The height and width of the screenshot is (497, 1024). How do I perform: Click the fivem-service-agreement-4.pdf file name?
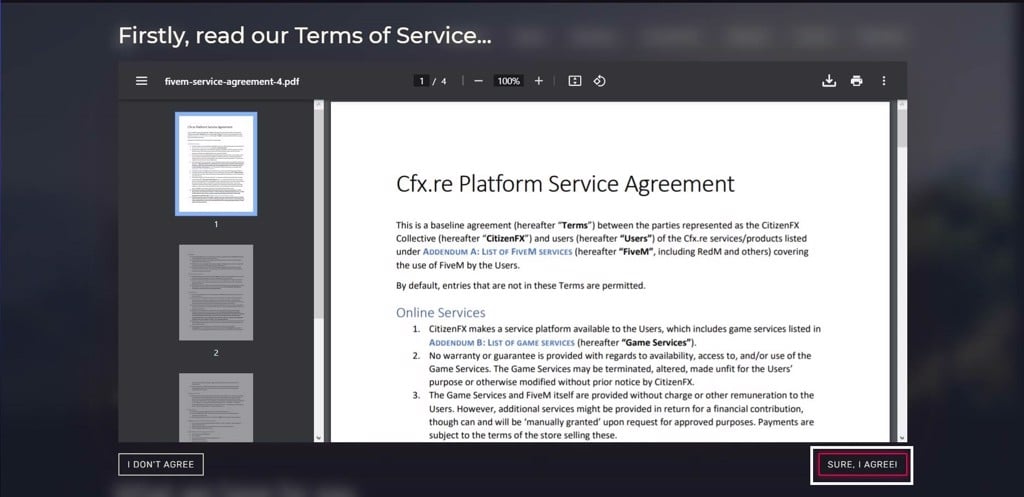pyautogui.click(x=232, y=82)
